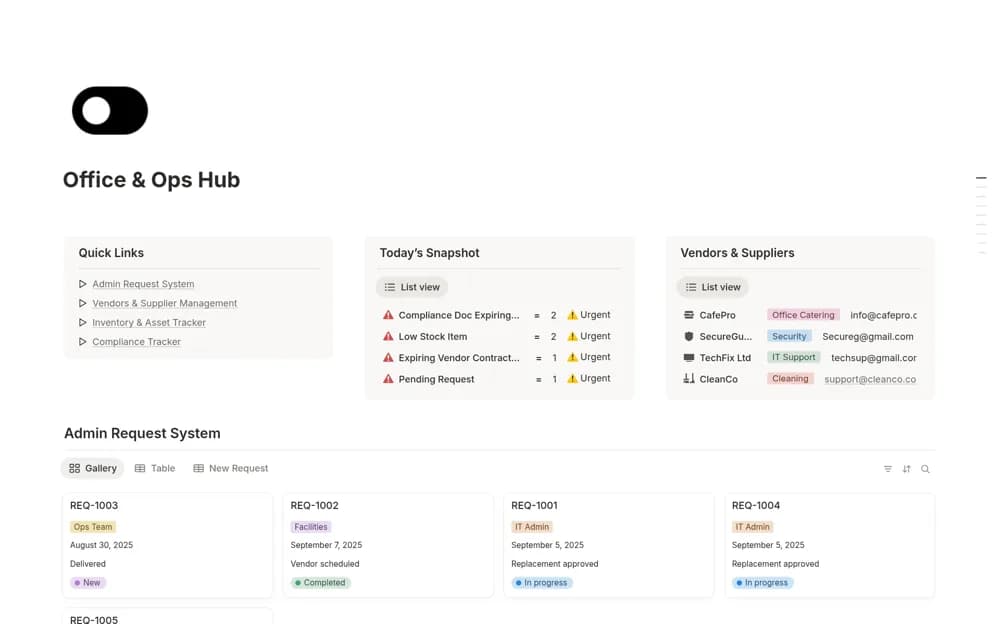The width and height of the screenshot is (1000, 624).
Task: Click the yellow warning icon in Compliance Doc row
Action: coord(572,315)
